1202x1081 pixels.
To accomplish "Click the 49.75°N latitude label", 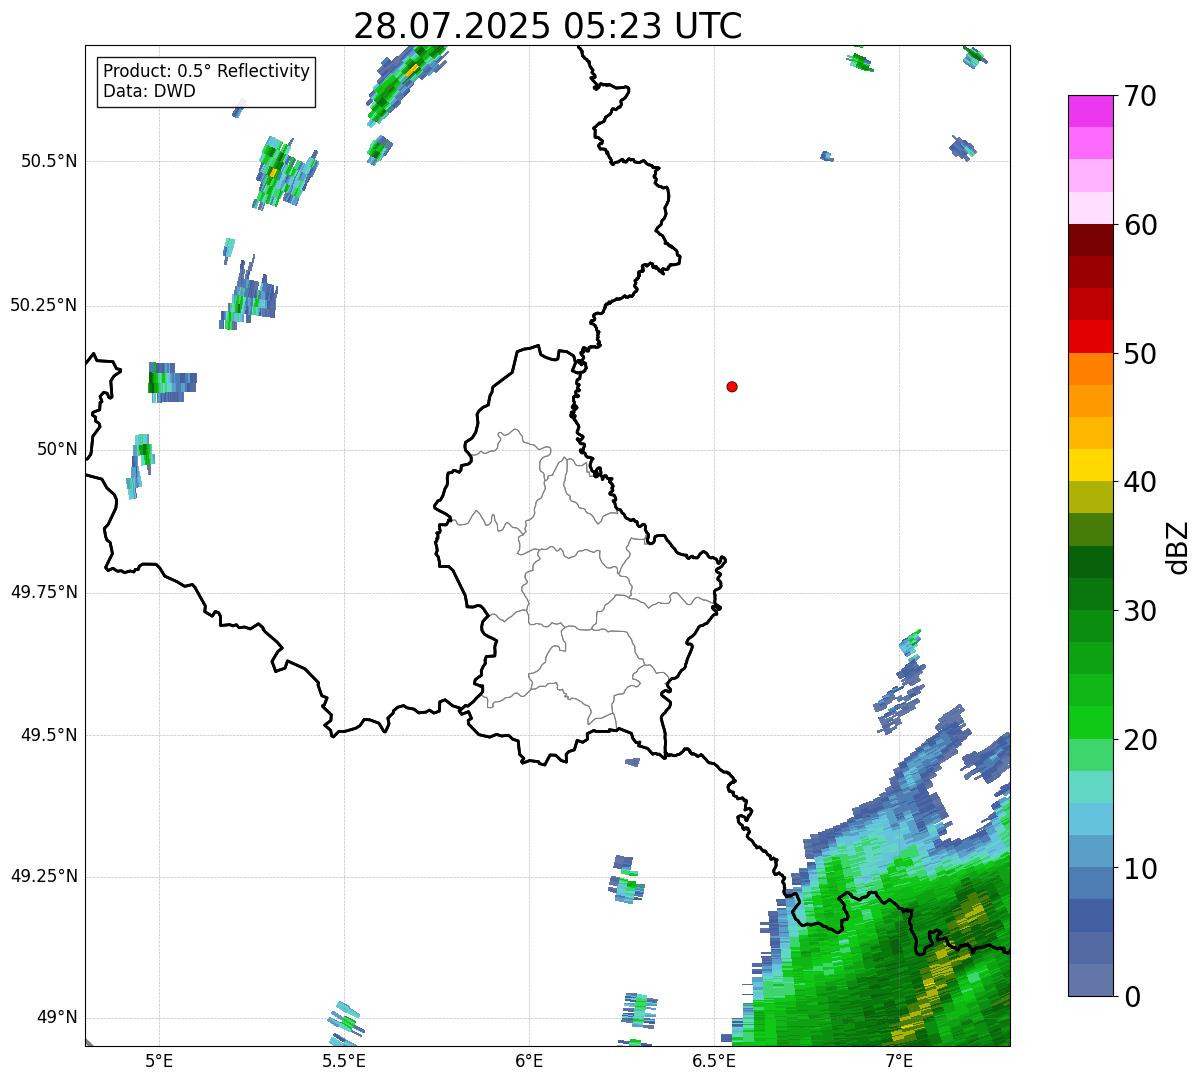I will coord(44,592).
